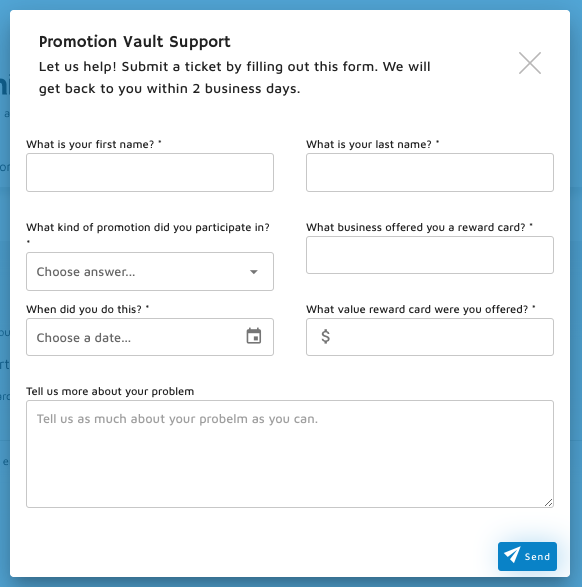
Task: Click the paper plane icon on Send
Action: [512, 554]
